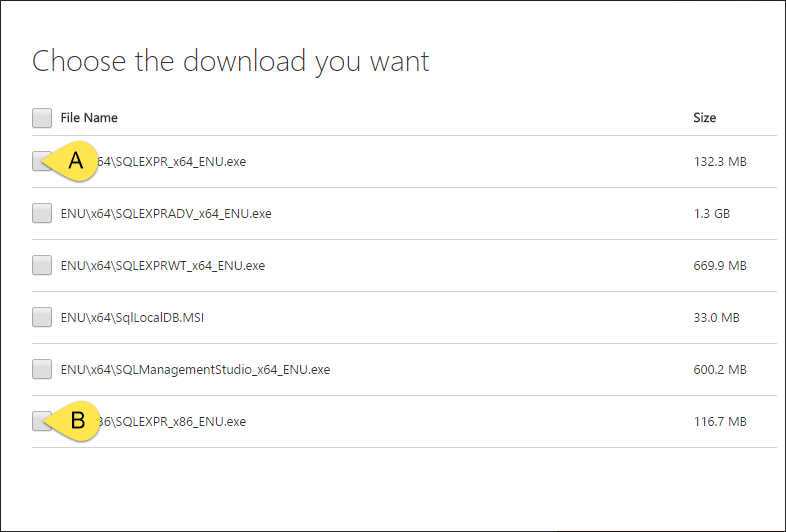Click the SQLEXPRADV_x64_ENU.exe file name
The width and height of the screenshot is (786, 532).
166,213
